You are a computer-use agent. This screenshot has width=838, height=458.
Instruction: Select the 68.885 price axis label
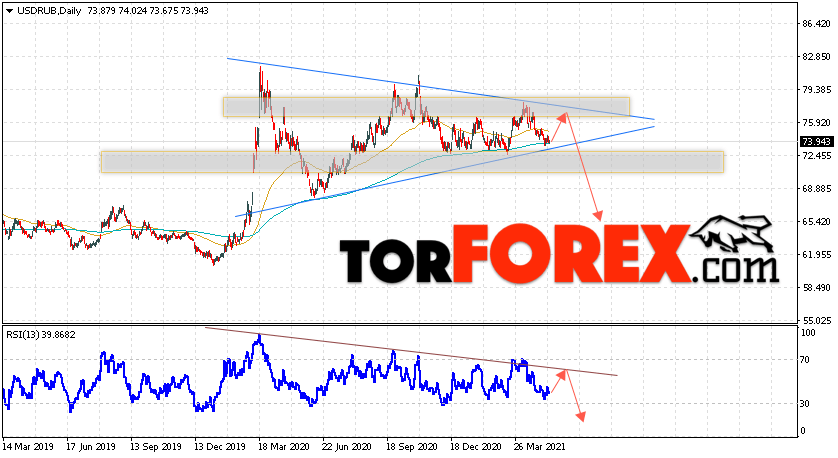817,189
